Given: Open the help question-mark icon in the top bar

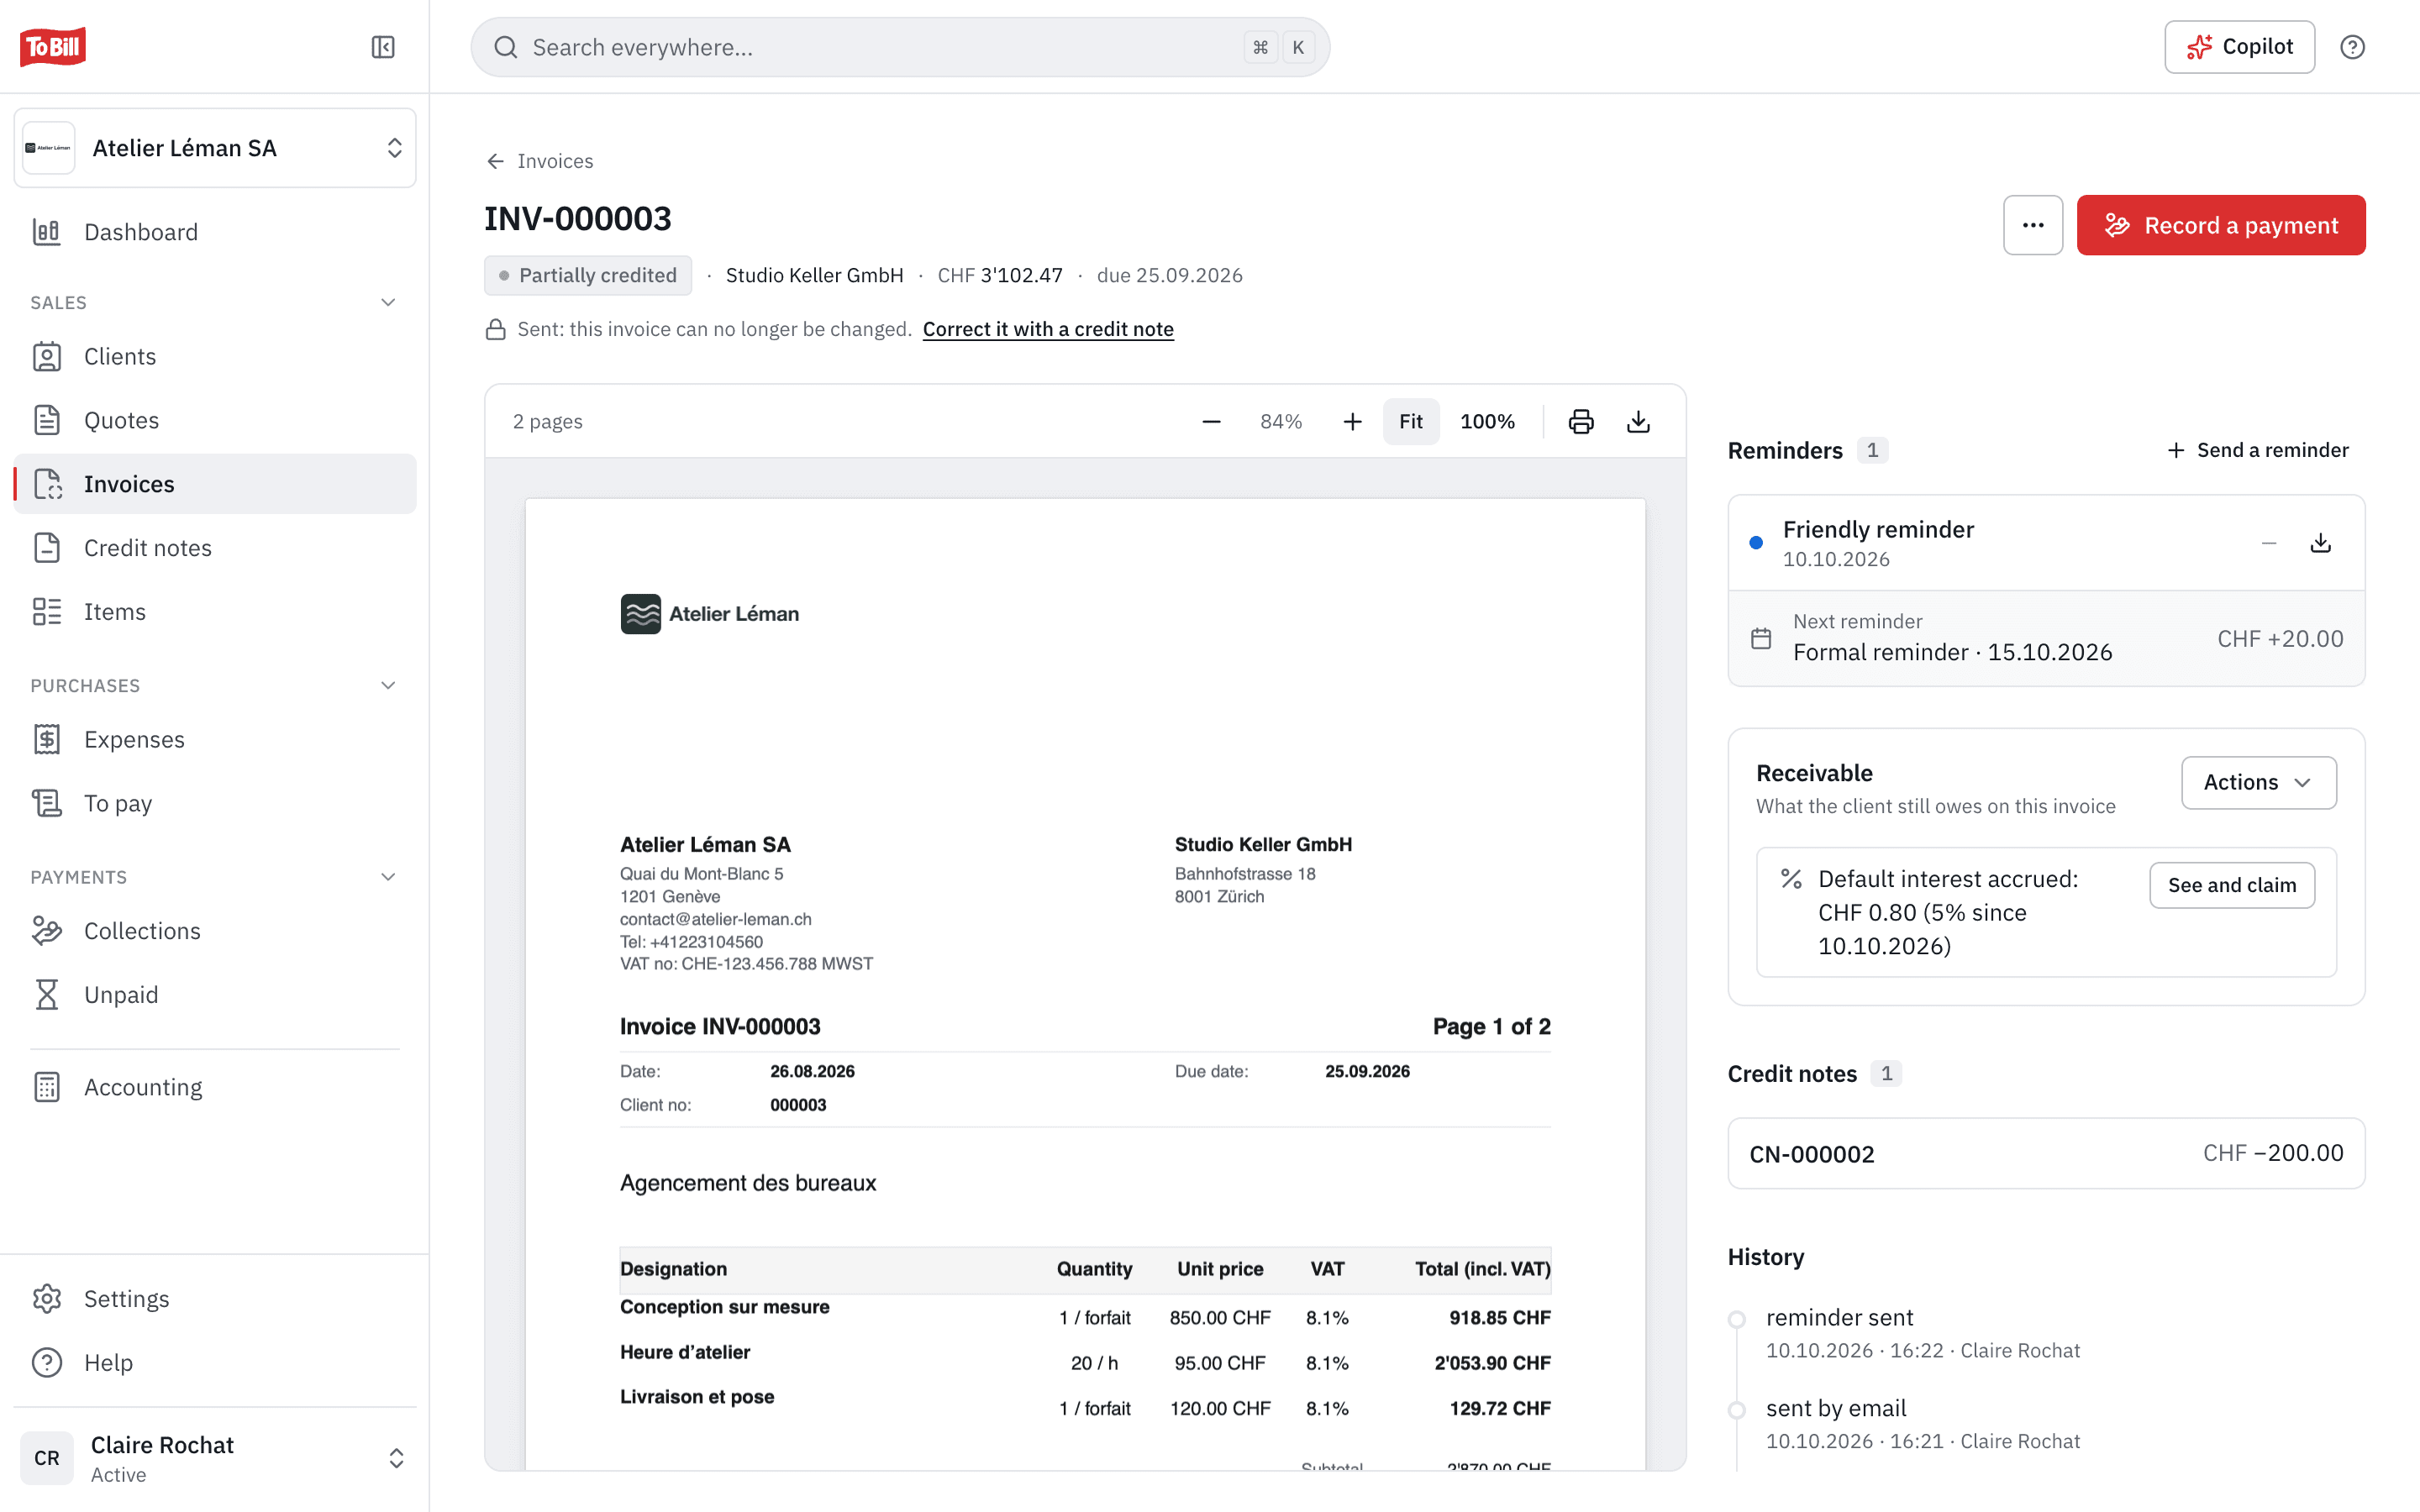Looking at the screenshot, I should [2352, 47].
